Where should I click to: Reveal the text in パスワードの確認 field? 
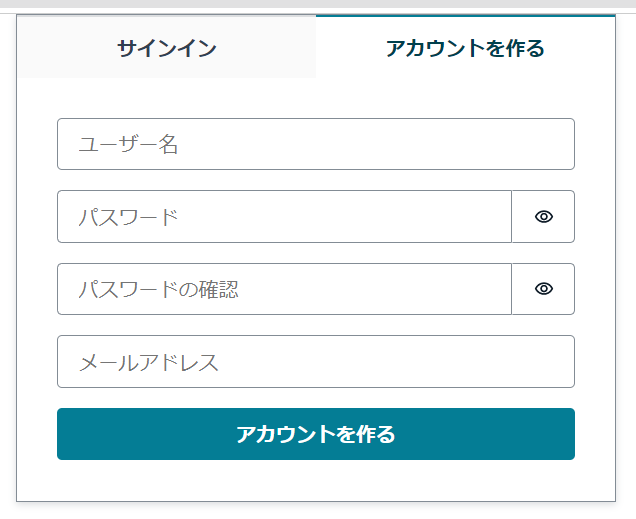click(543, 289)
